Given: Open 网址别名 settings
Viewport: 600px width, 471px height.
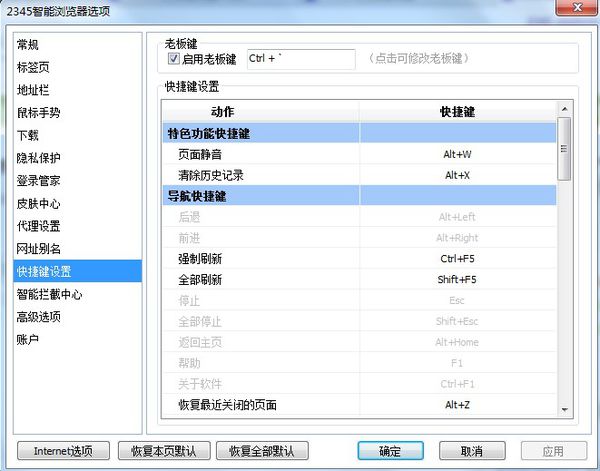Looking at the screenshot, I should pyautogui.click(x=77, y=249).
